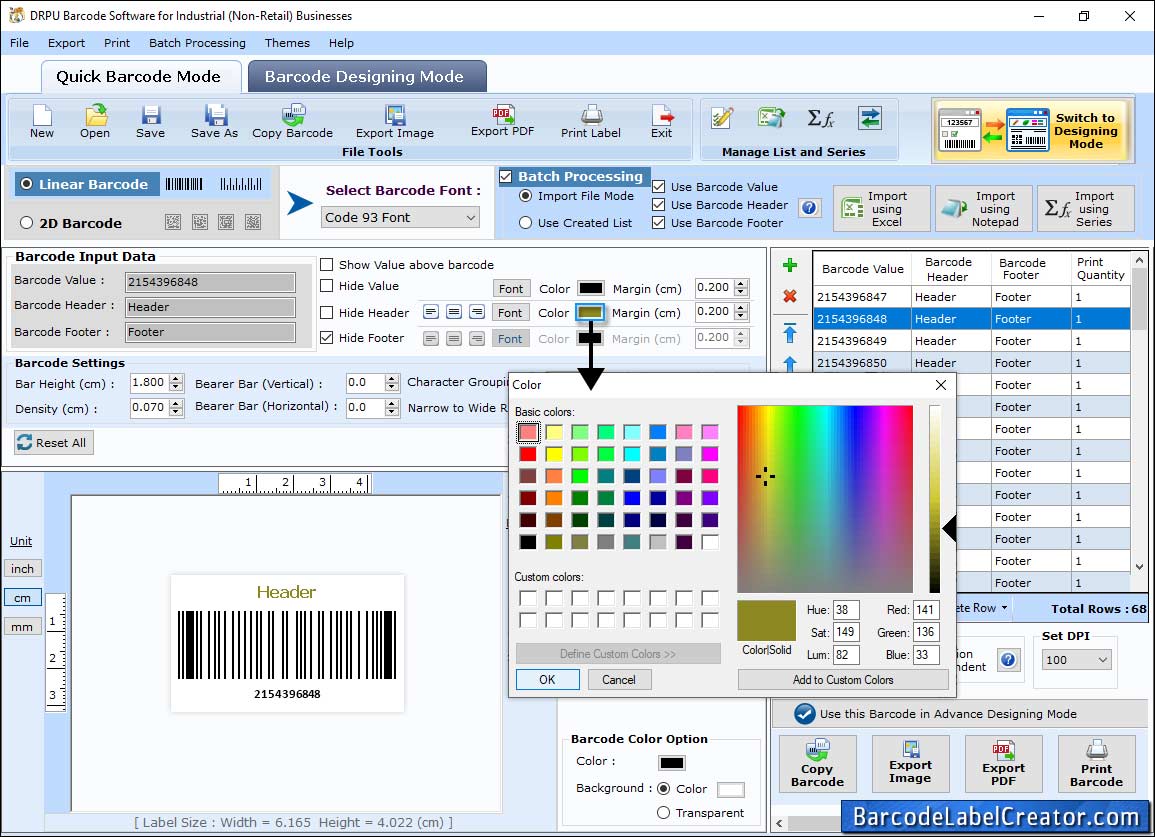The image size is (1155, 837).
Task: Click the sigma series function icon
Action: [x=820, y=118]
